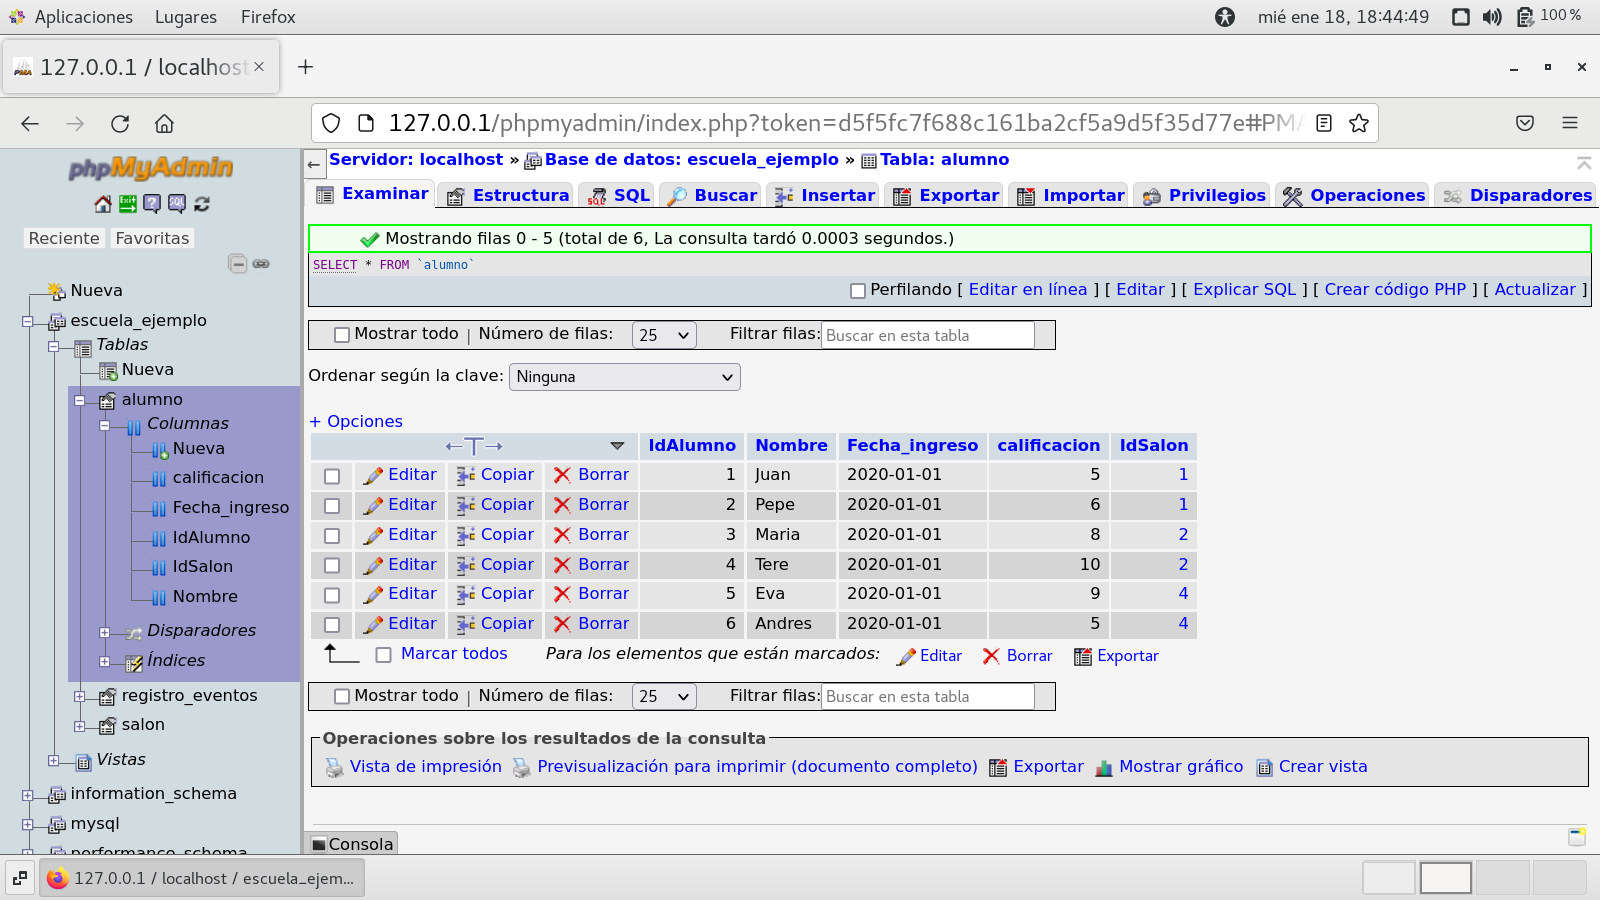The image size is (1600, 900).
Task: Click the Explicar SQL link
Action: tap(1244, 289)
